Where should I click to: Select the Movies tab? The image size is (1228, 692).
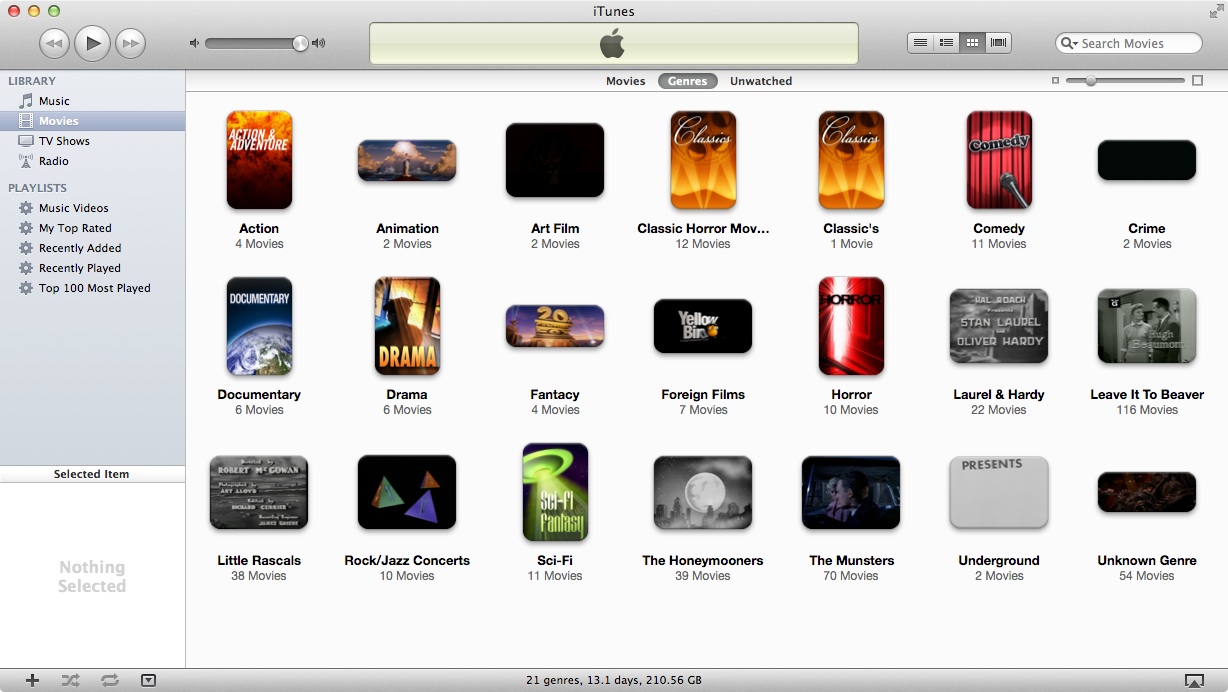click(x=626, y=81)
